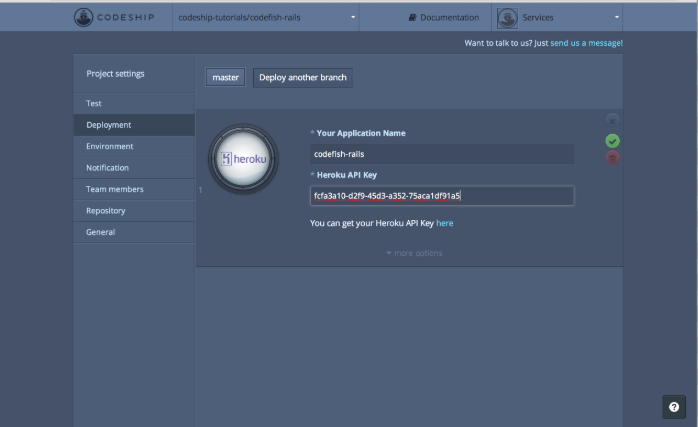Click send us a message link
This screenshot has height=427, width=698.
click(x=586, y=43)
